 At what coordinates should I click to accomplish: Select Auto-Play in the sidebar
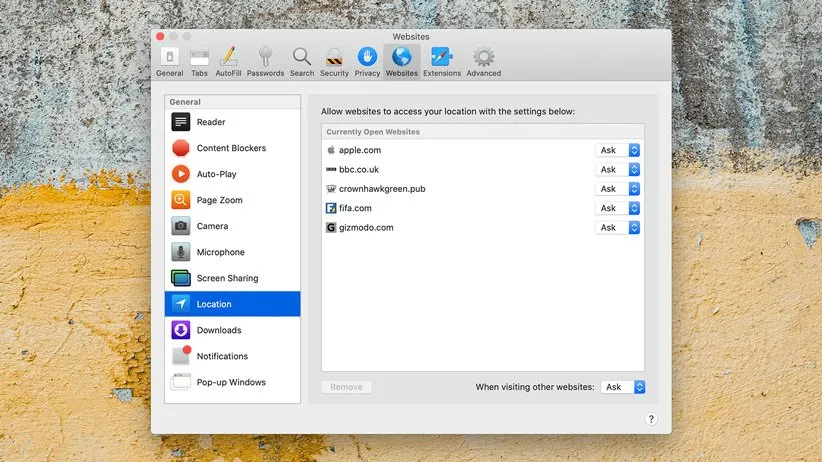216,174
